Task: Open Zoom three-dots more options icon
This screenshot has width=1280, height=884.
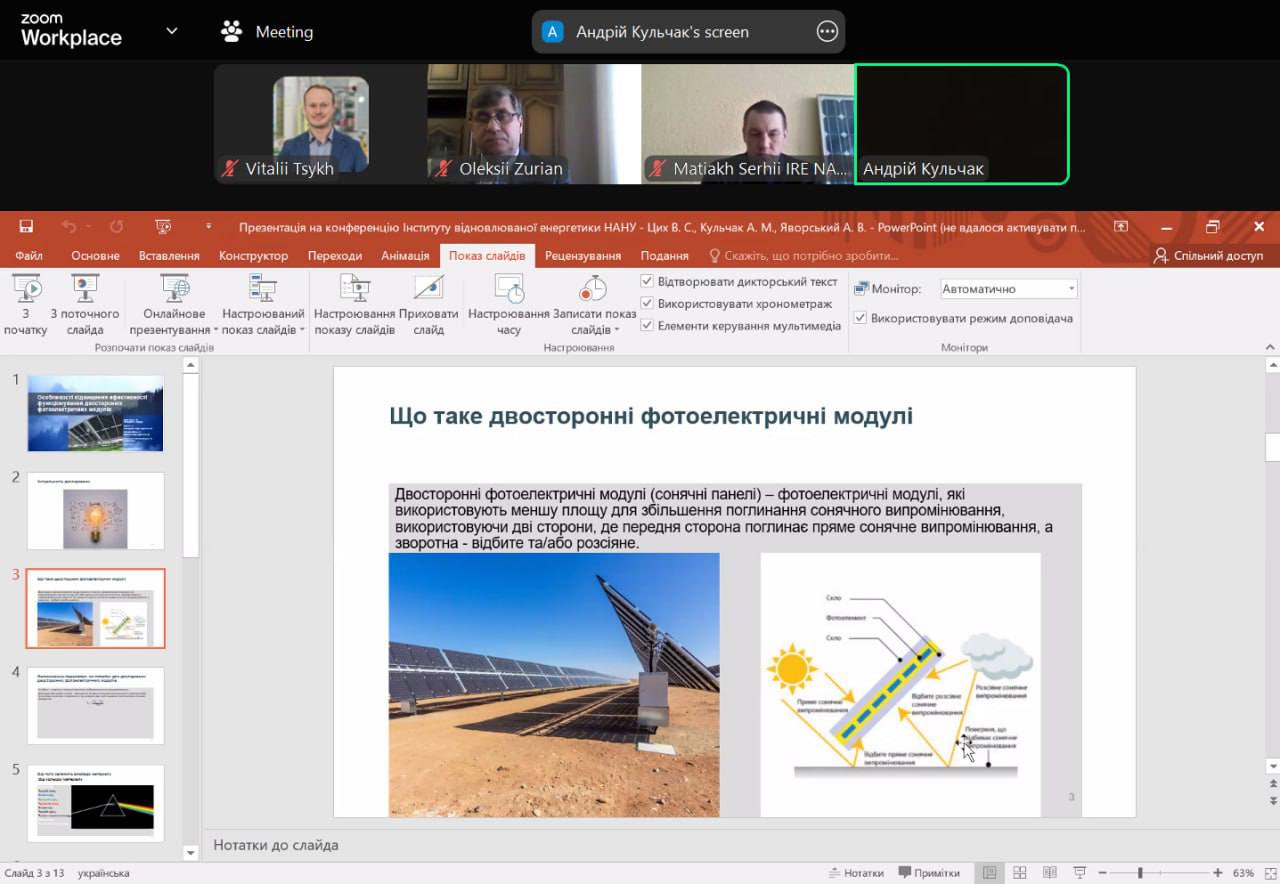Action: (x=827, y=32)
